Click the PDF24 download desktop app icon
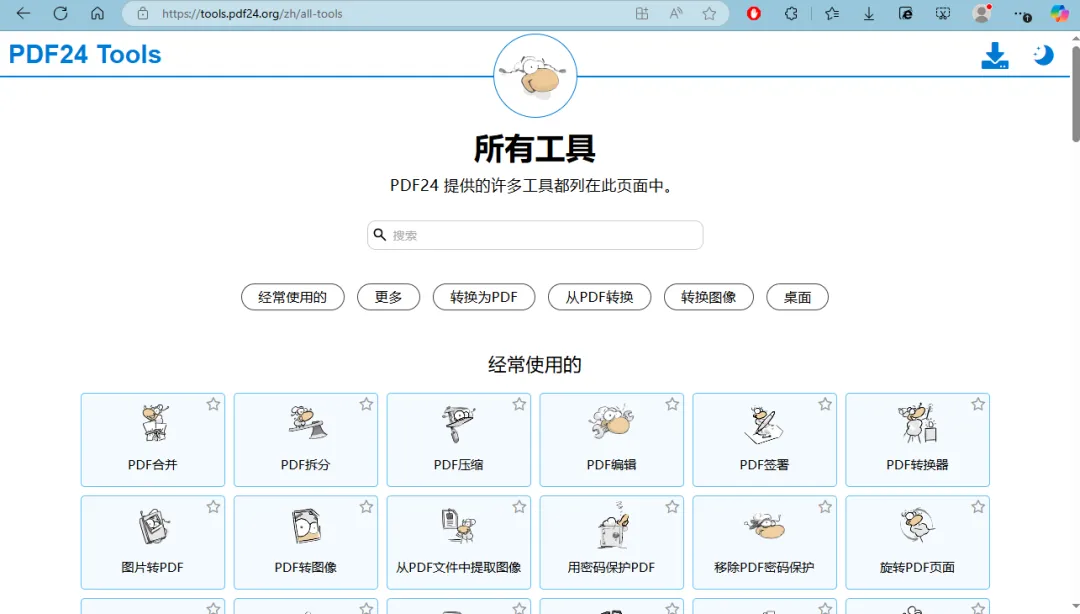1080x614 pixels. click(x=995, y=56)
